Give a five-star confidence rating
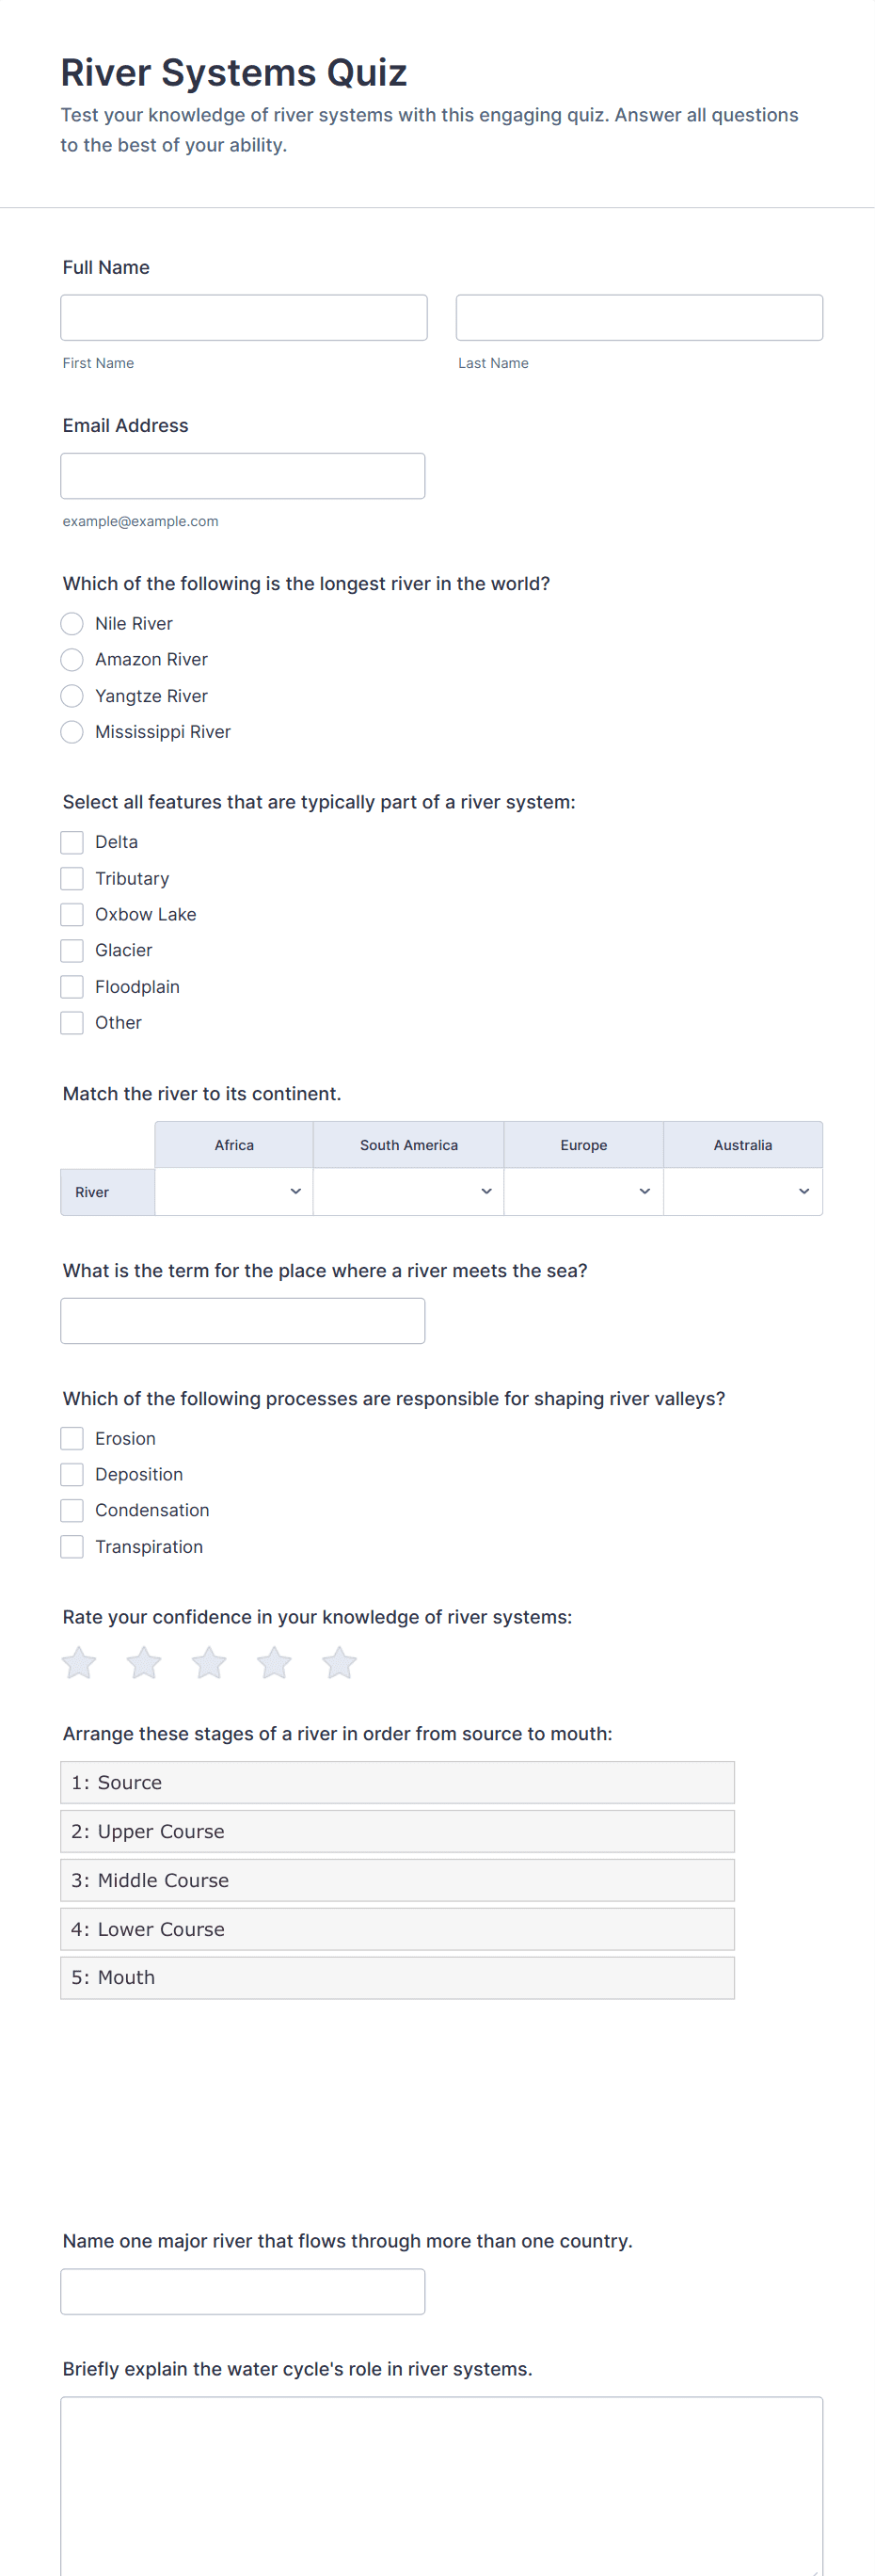This screenshot has width=875, height=2576. coord(339,1663)
